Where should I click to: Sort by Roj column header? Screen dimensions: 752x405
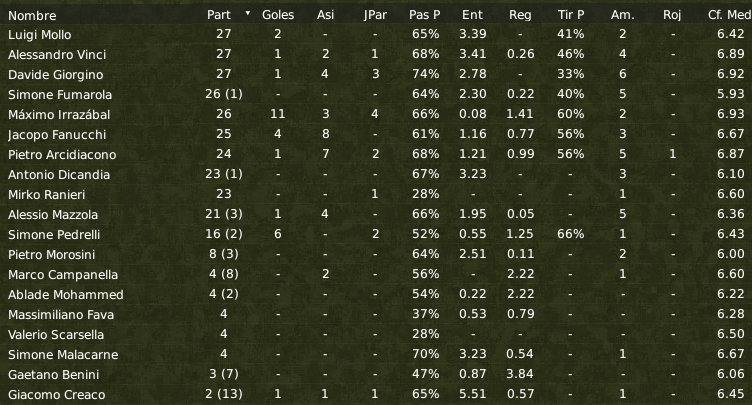(672, 15)
